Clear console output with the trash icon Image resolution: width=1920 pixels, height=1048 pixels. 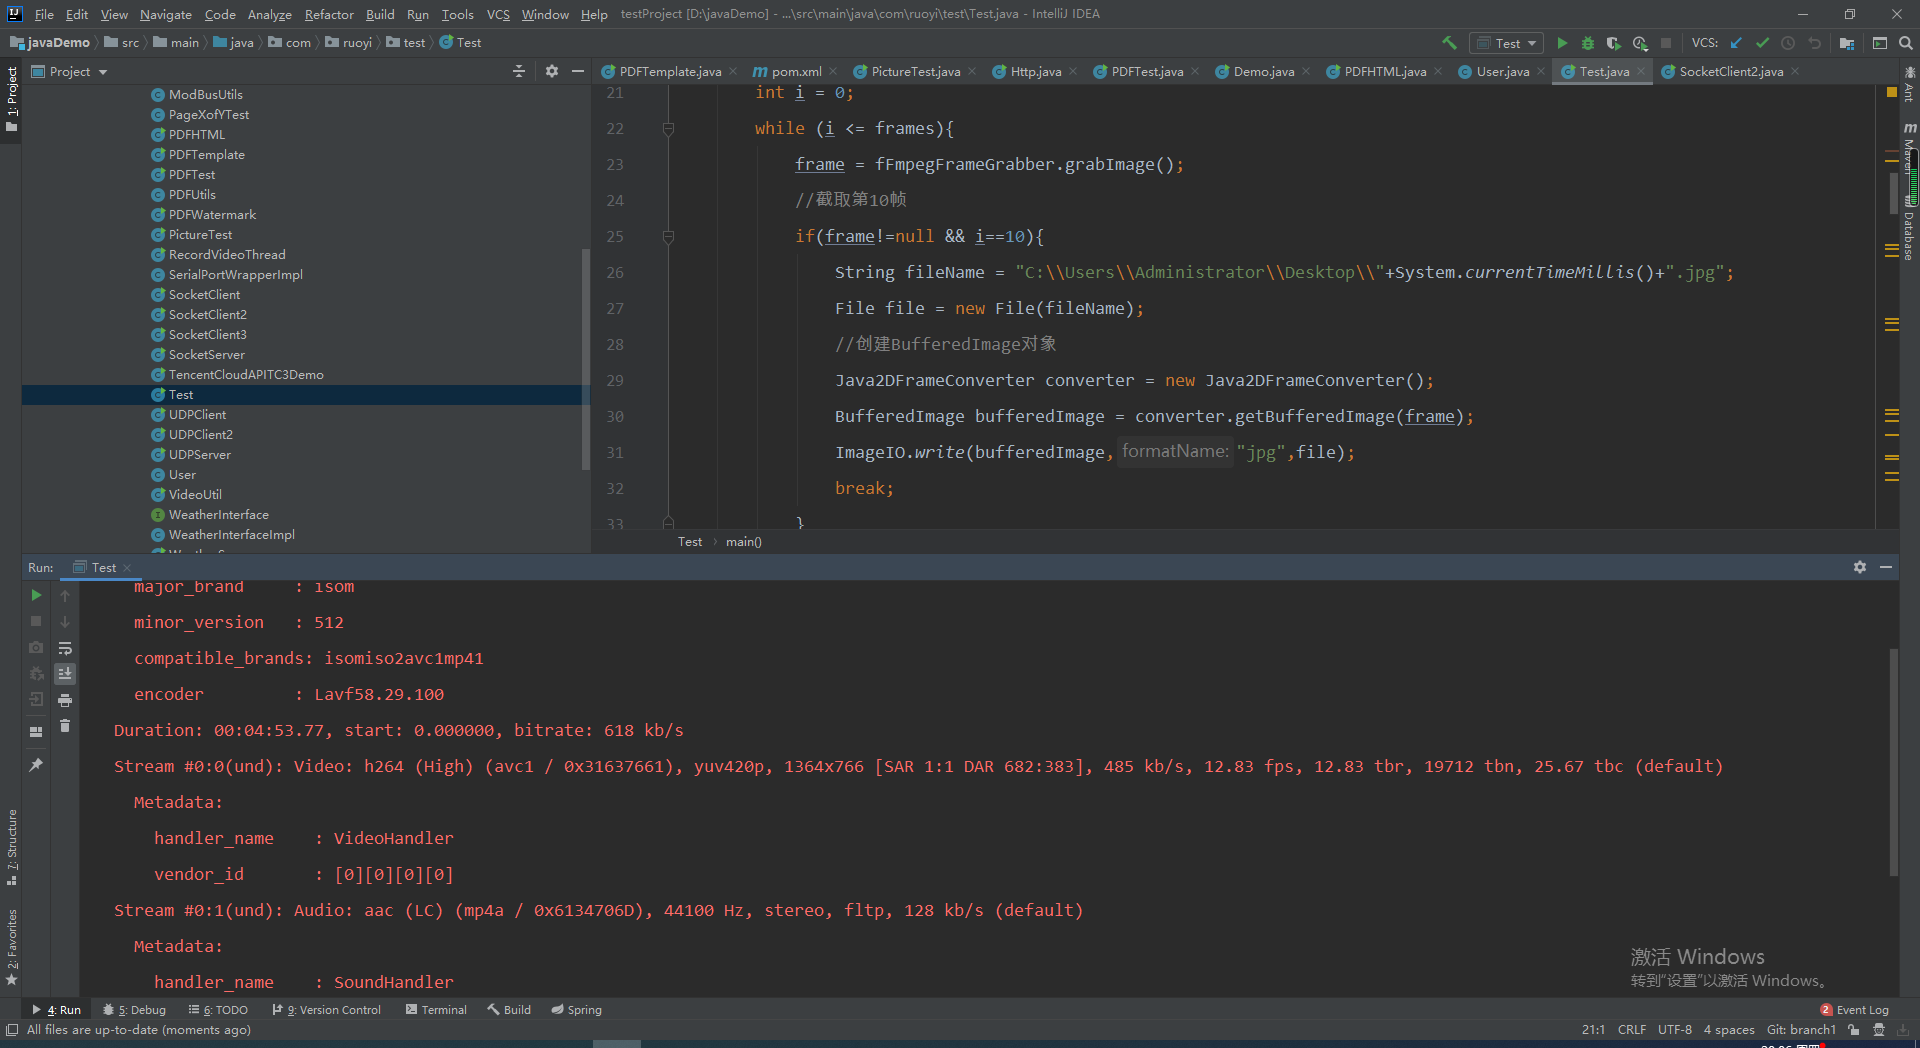[65, 726]
